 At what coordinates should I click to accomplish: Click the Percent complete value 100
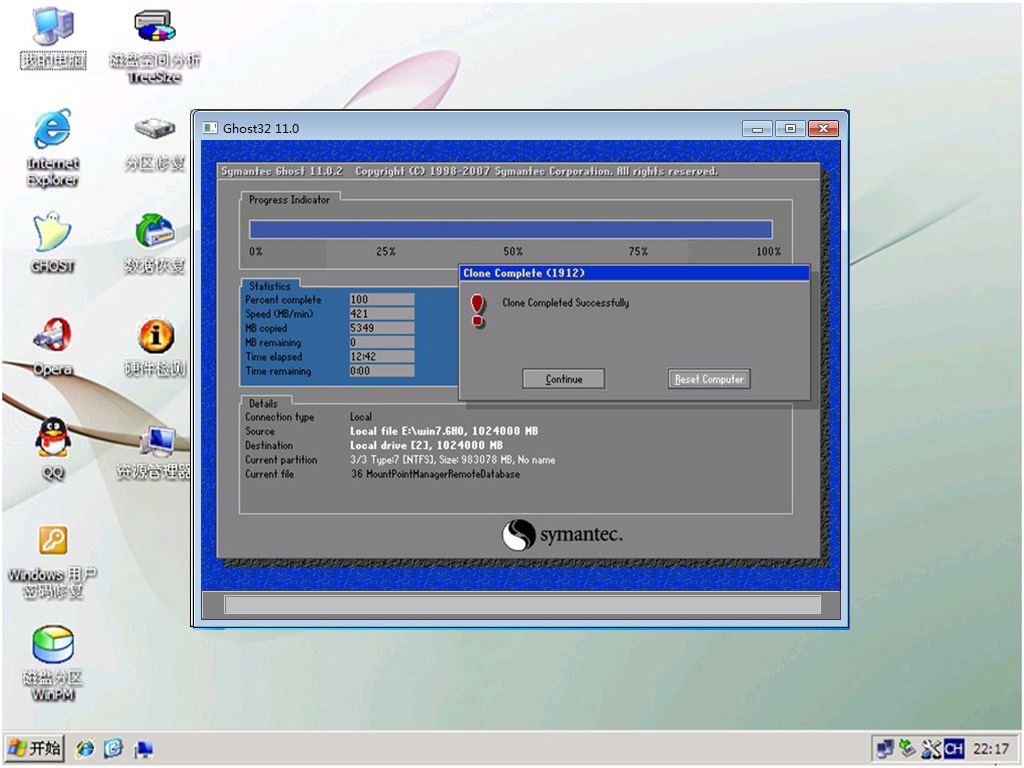coord(381,299)
